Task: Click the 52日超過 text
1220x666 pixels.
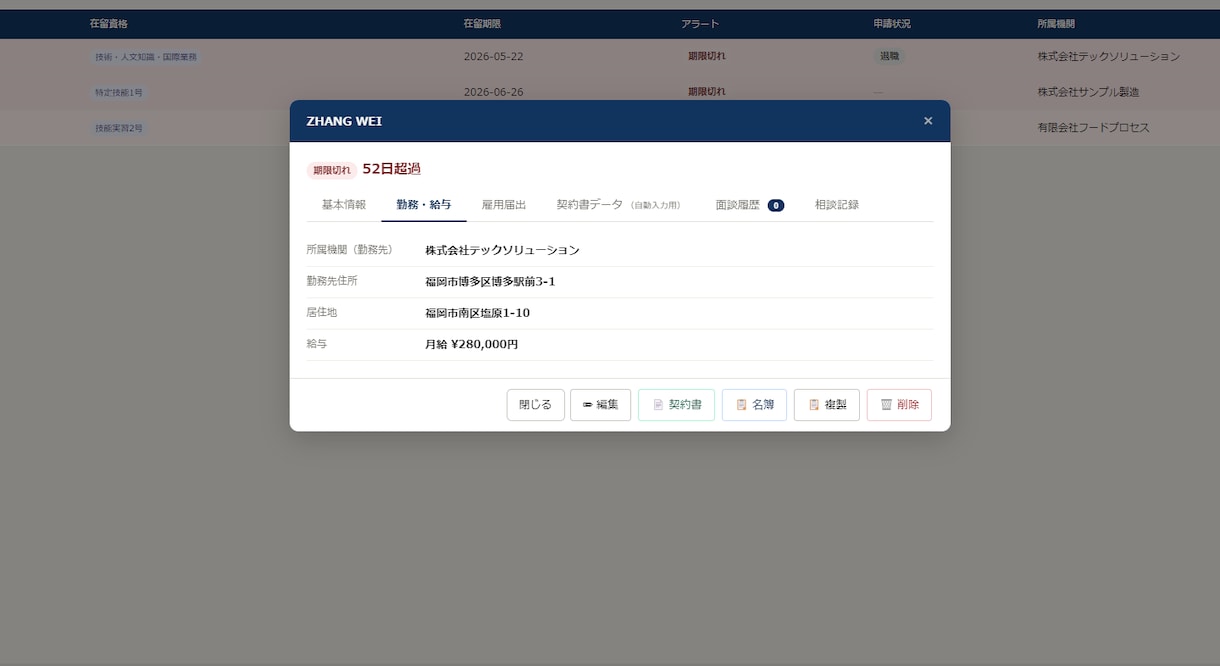Action: (x=391, y=169)
